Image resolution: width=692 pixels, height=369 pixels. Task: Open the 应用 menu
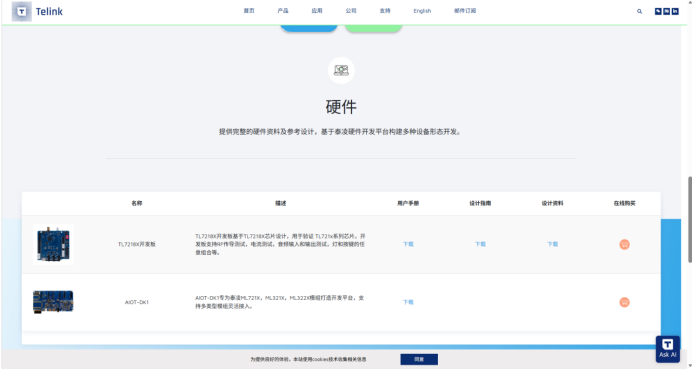pos(317,11)
